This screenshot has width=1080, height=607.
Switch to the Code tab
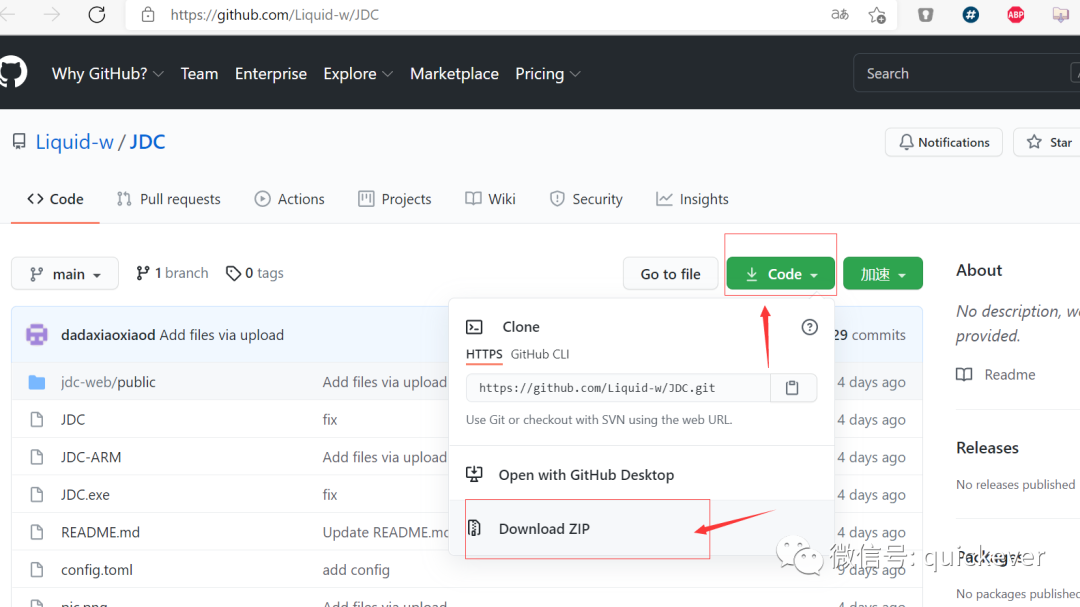click(55, 199)
